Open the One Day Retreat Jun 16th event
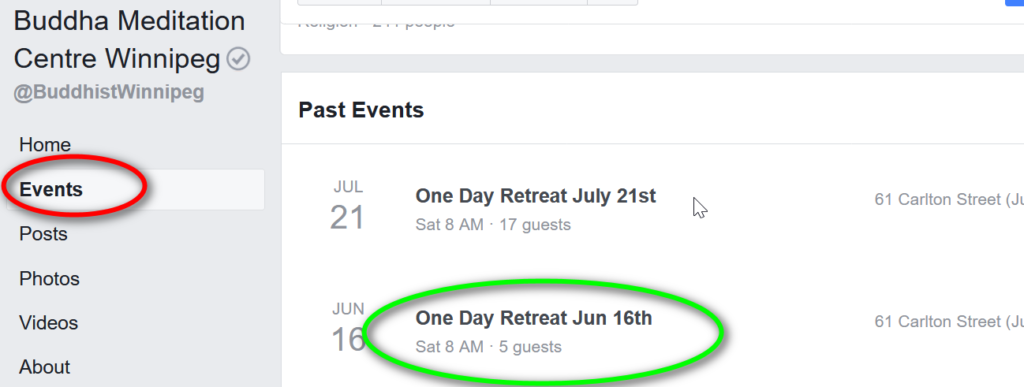This screenshot has width=1024, height=387. click(x=534, y=318)
